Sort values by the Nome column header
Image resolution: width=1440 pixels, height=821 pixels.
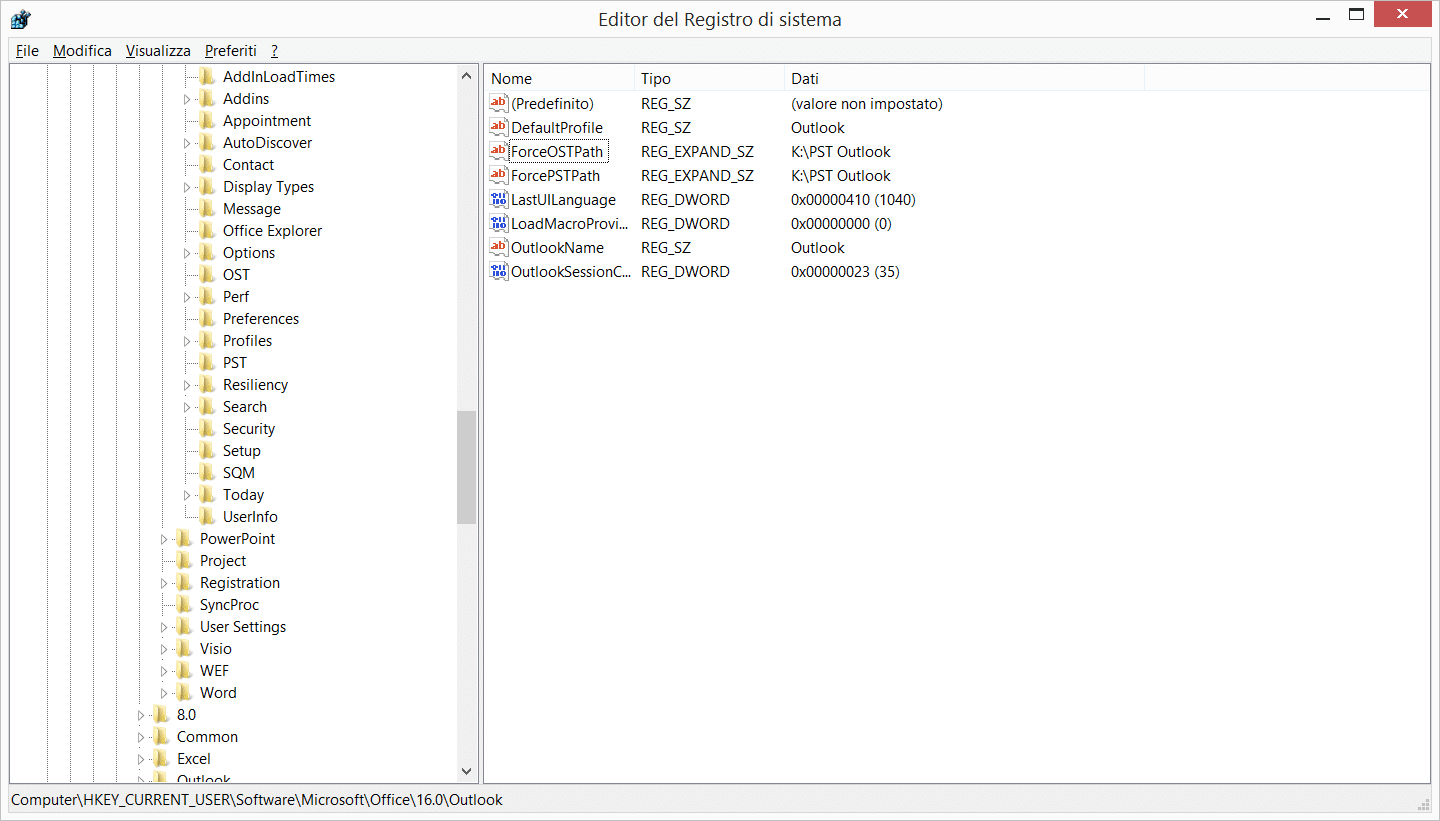coord(559,78)
